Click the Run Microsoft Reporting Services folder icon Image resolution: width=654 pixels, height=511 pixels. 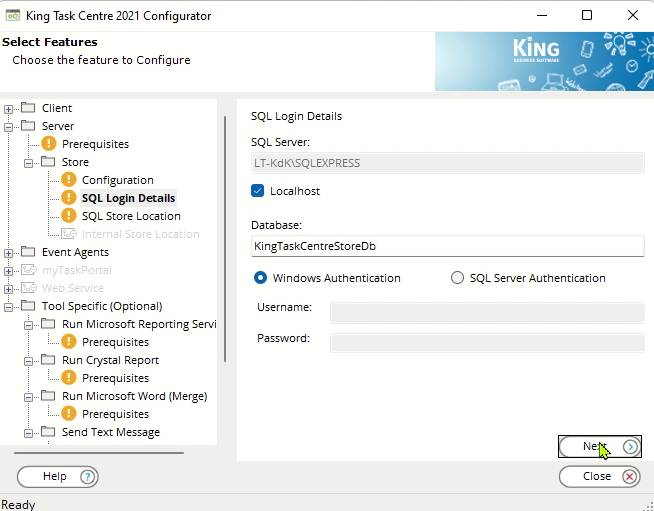(x=48, y=324)
